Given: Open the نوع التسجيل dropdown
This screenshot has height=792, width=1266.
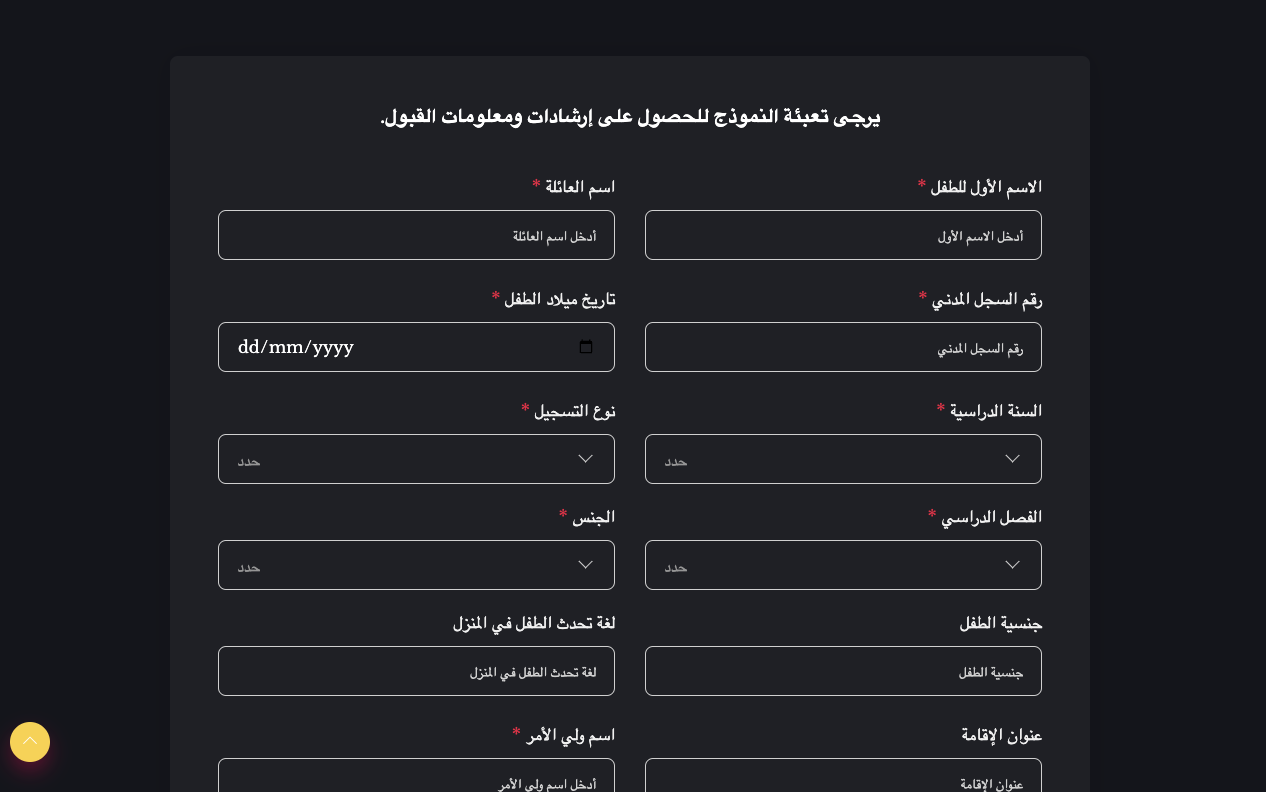Looking at the screenshot, I should click(416, 459).
